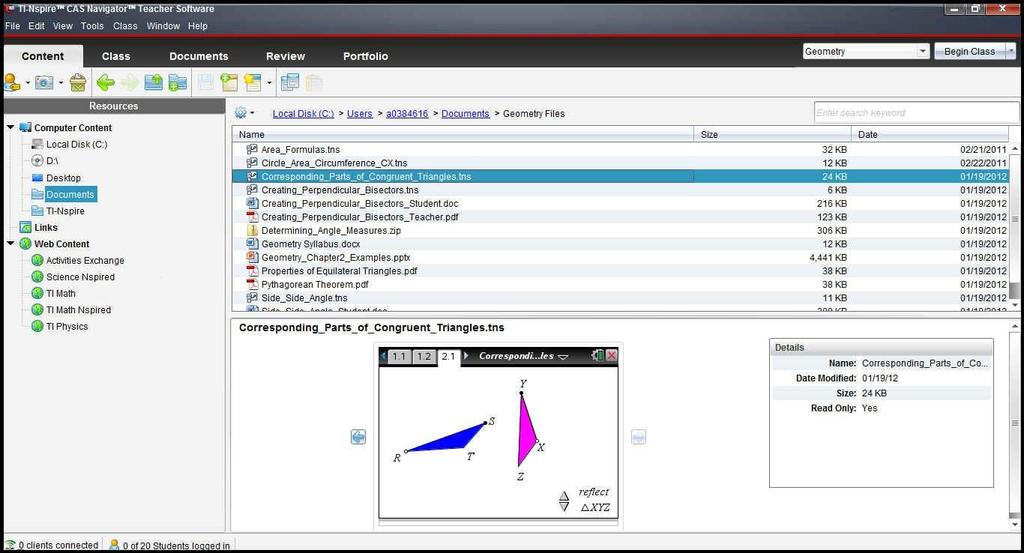The width and height of the screenshot is (1024, 553).
Task: Click the red close X in preview header
Action: [x=611, y=355]
